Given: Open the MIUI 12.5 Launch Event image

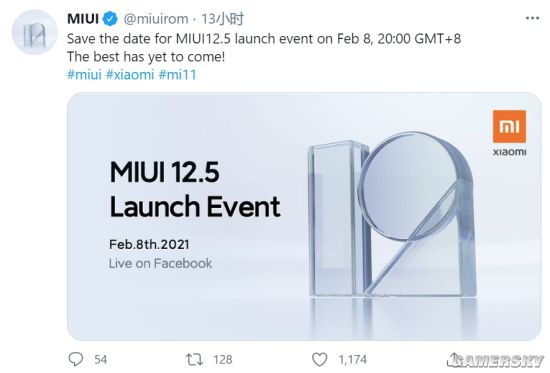Looking at the screenshot, I should click(x=304, y=216).
